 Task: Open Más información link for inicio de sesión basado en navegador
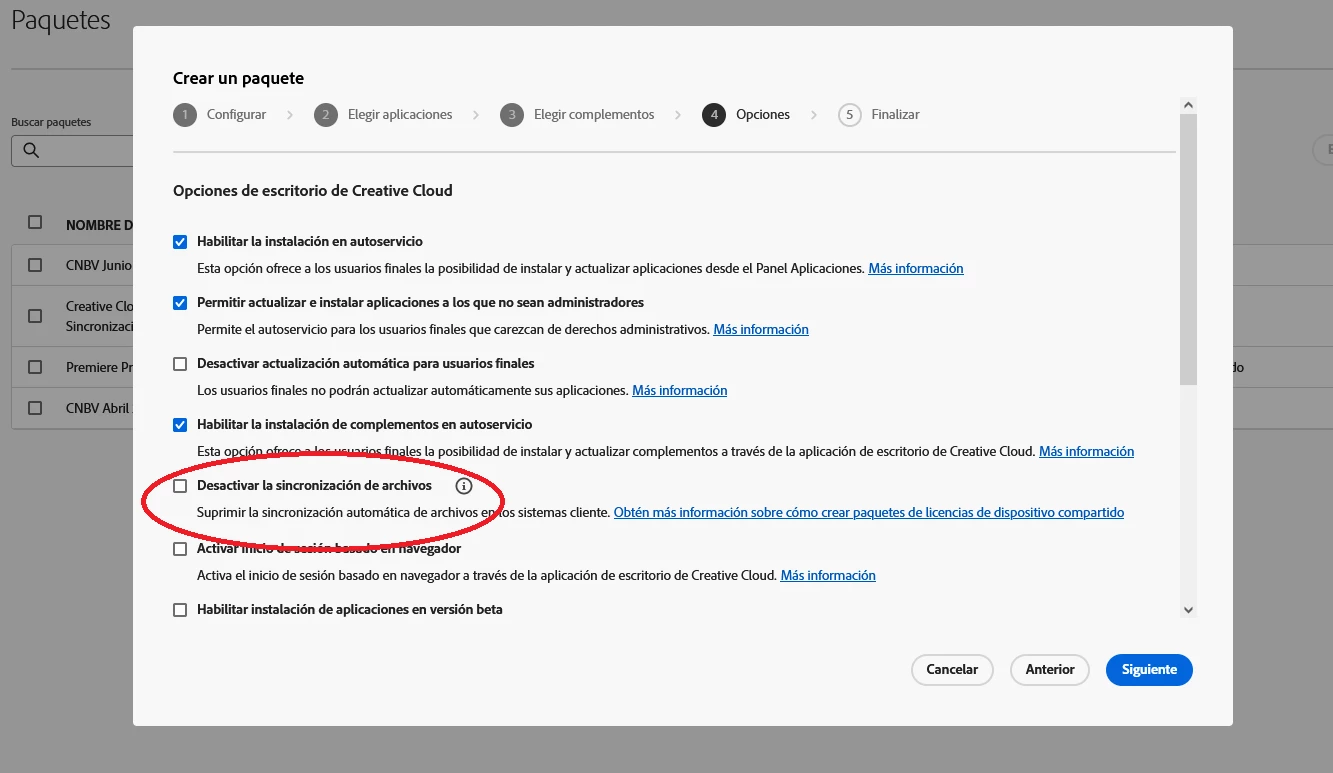tap(828, 575)
